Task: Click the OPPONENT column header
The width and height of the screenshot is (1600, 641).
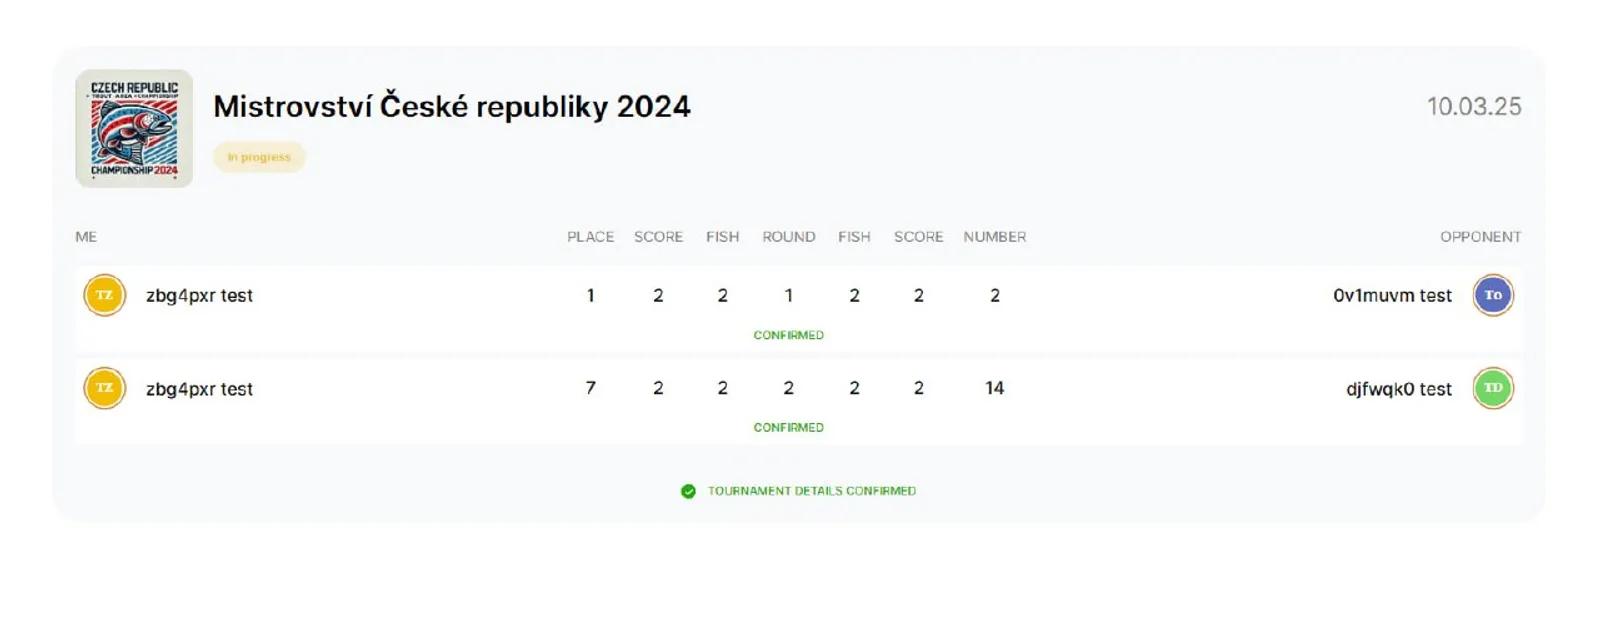Action: click(1481, 237)
